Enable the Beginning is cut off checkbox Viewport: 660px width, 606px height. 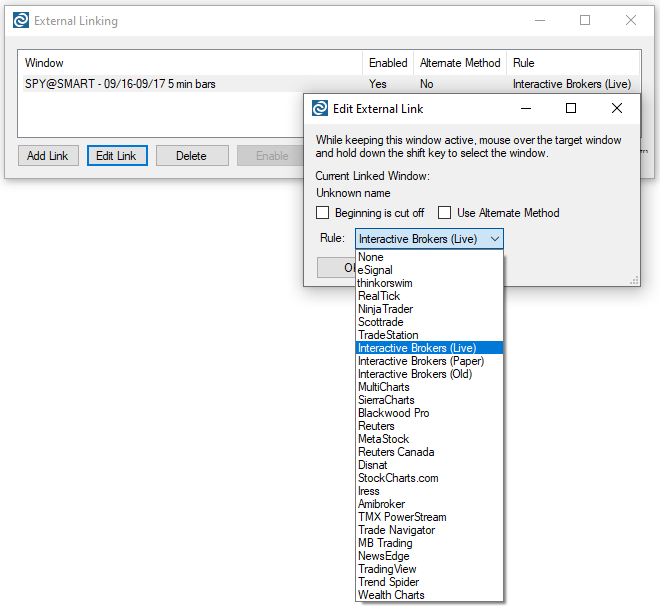pos(323,213)
